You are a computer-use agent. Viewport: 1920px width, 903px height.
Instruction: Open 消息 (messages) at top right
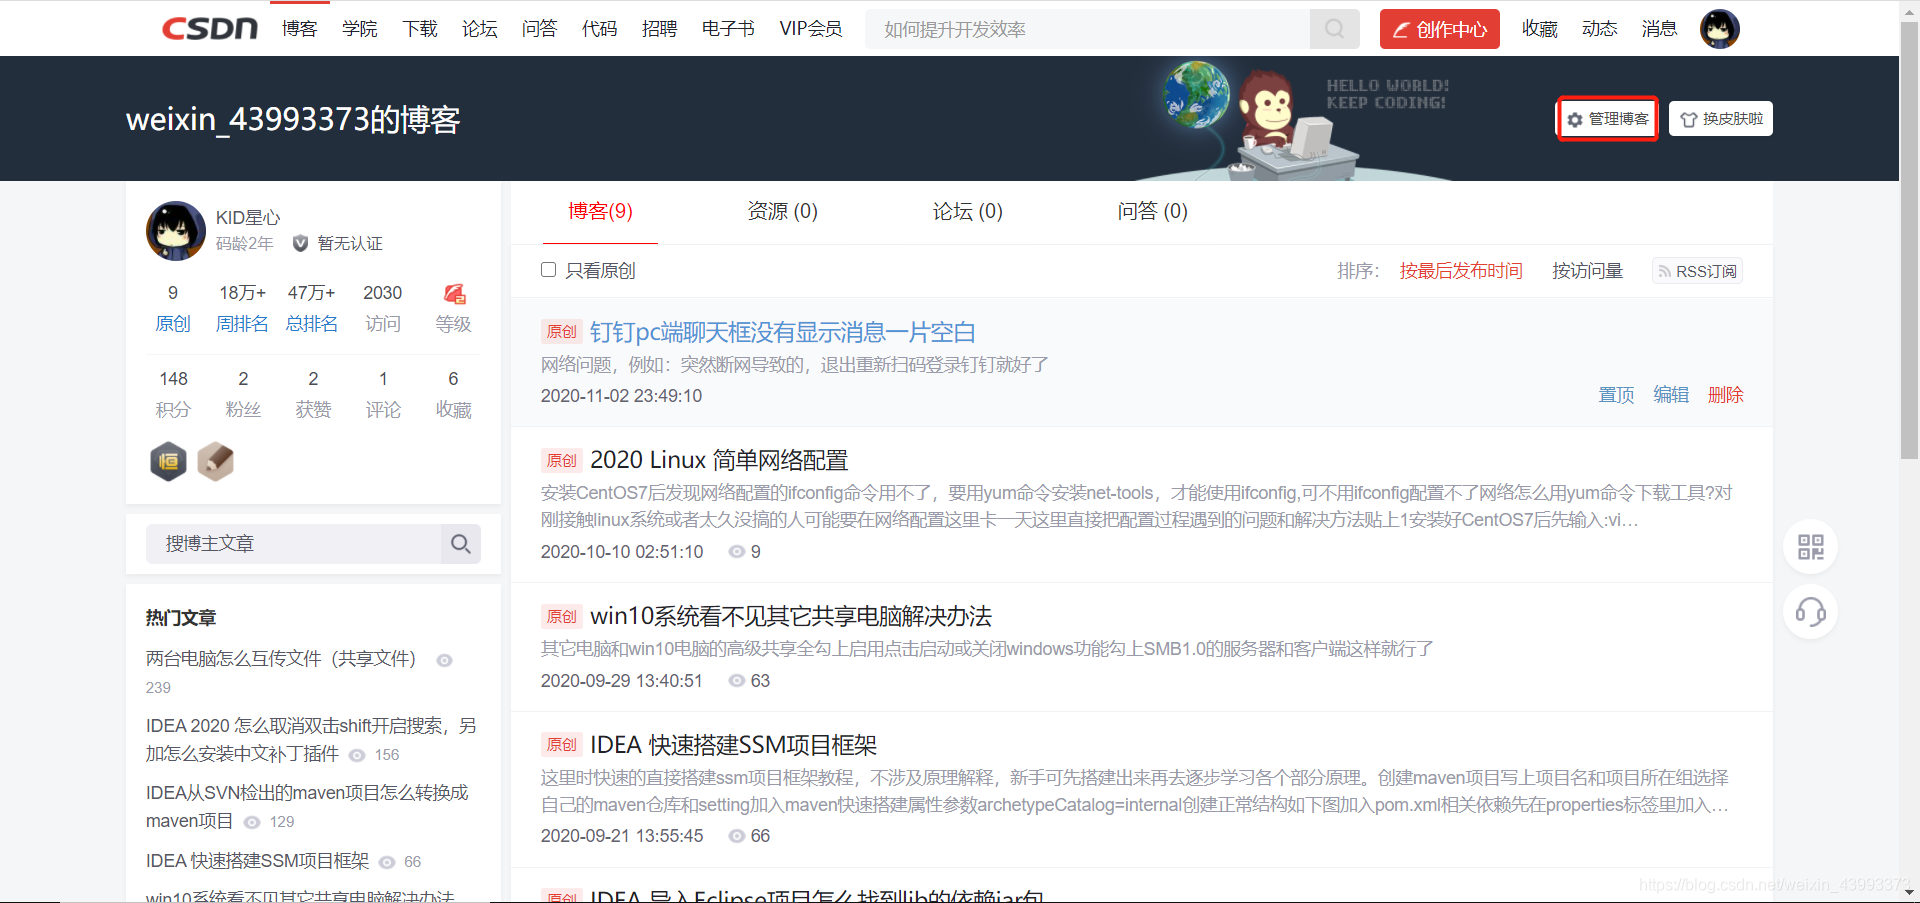tap(1659, 29)
